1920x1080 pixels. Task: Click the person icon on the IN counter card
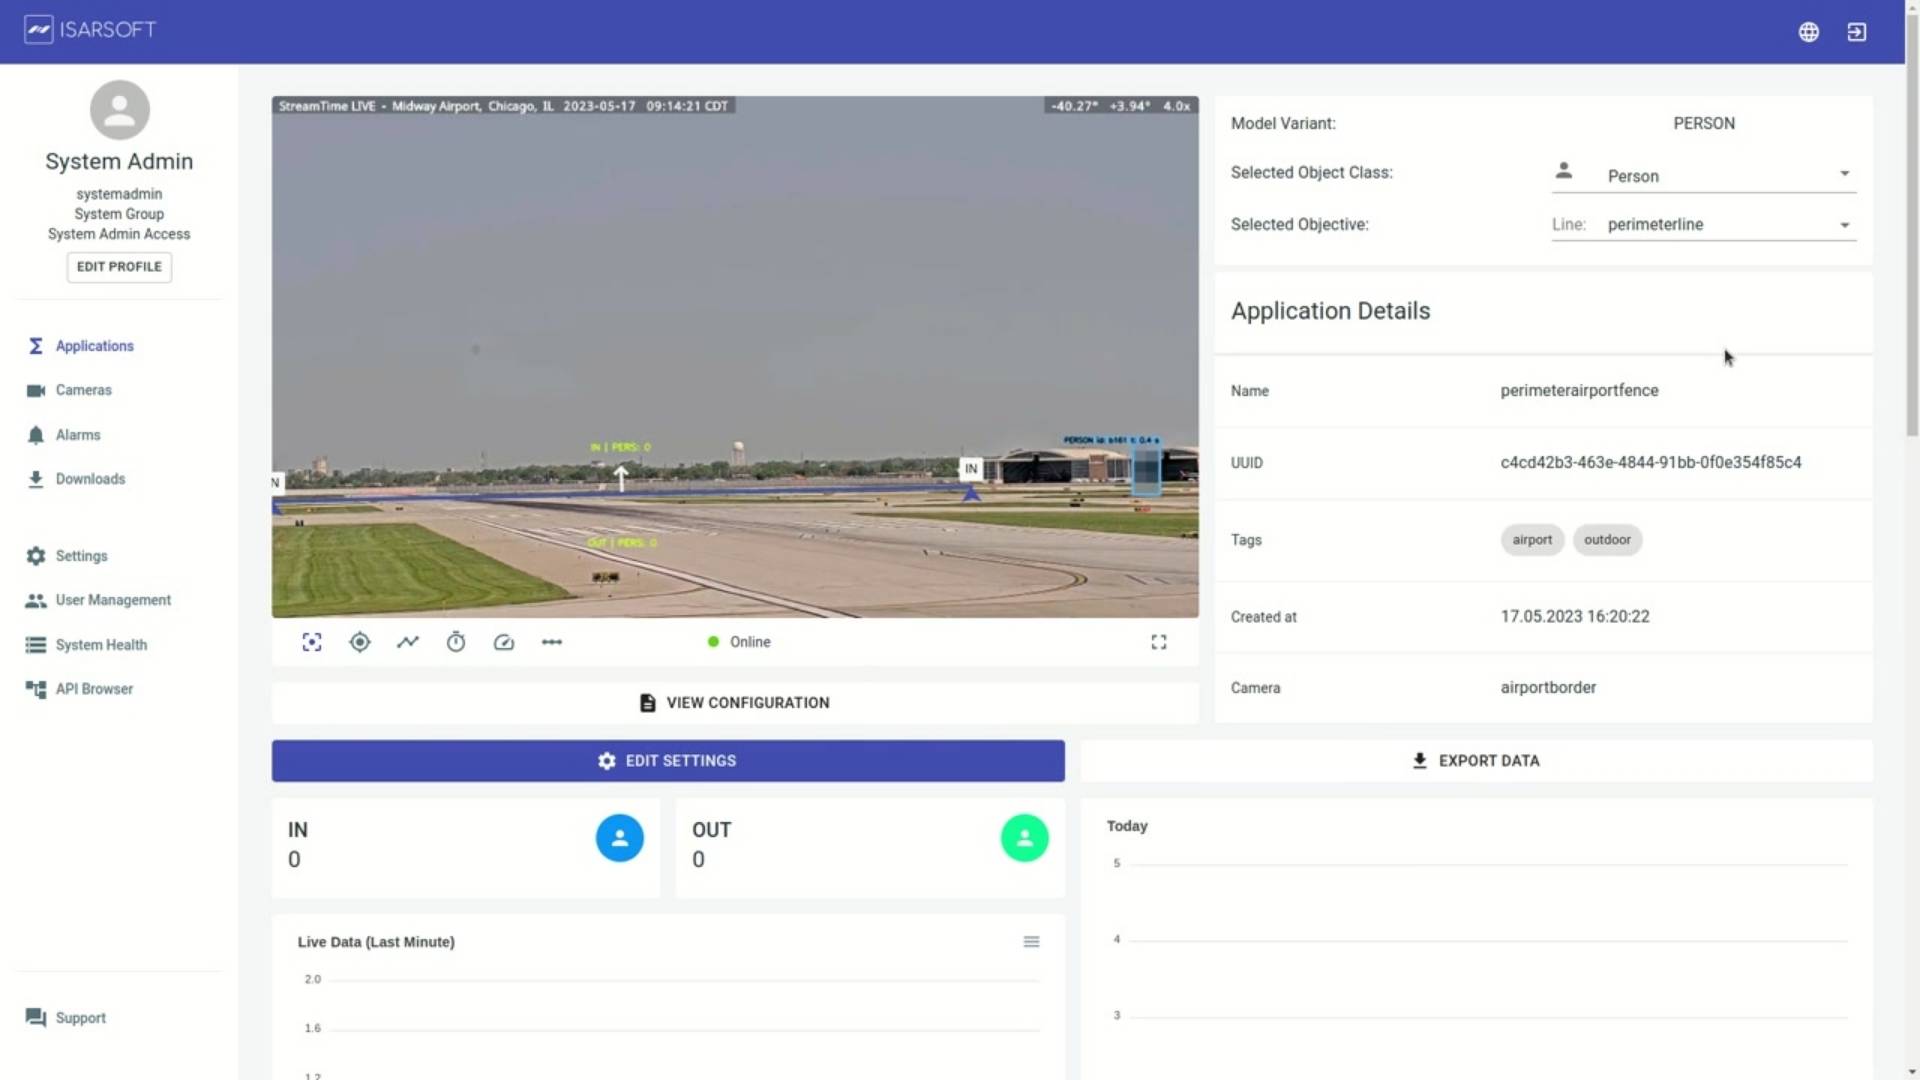click(x=618, y=838)
